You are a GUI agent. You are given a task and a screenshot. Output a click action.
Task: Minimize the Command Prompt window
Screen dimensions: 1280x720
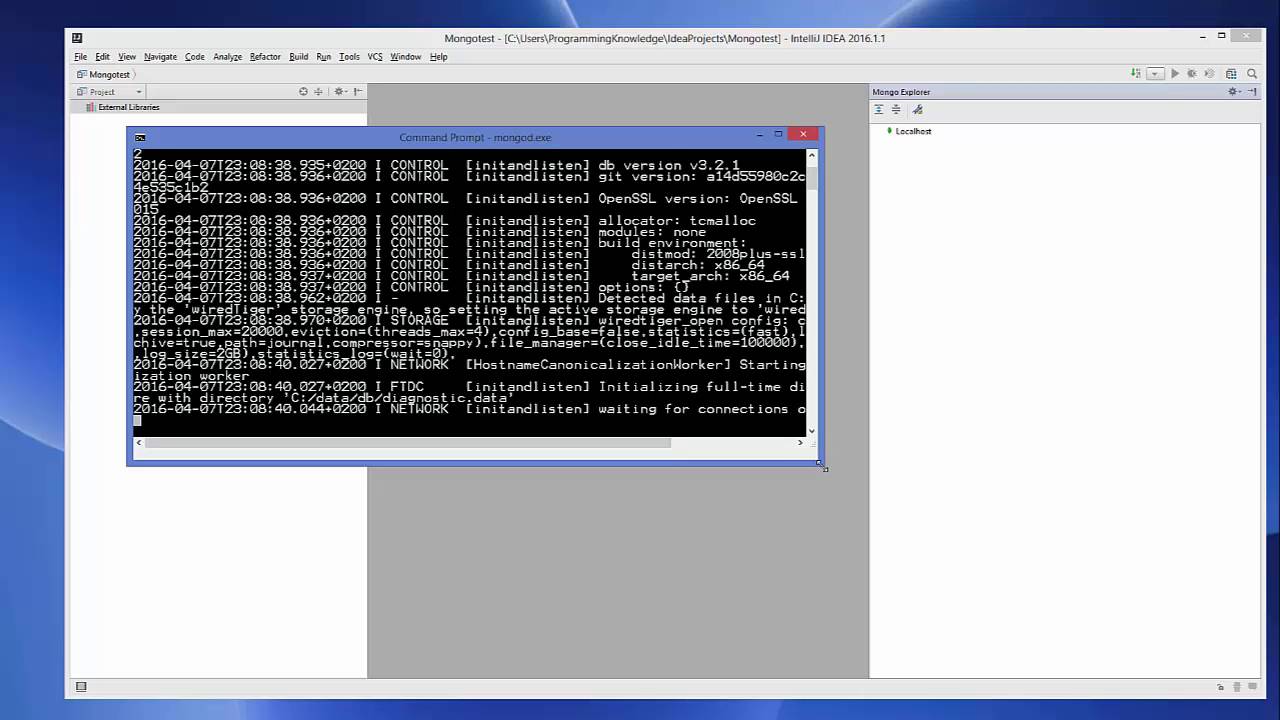pos(760,134)
